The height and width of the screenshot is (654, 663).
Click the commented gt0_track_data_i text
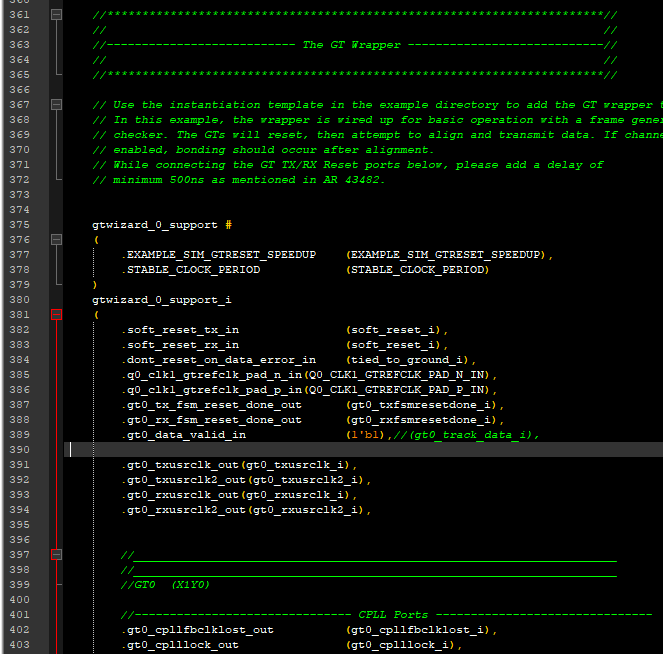[470, 435]
